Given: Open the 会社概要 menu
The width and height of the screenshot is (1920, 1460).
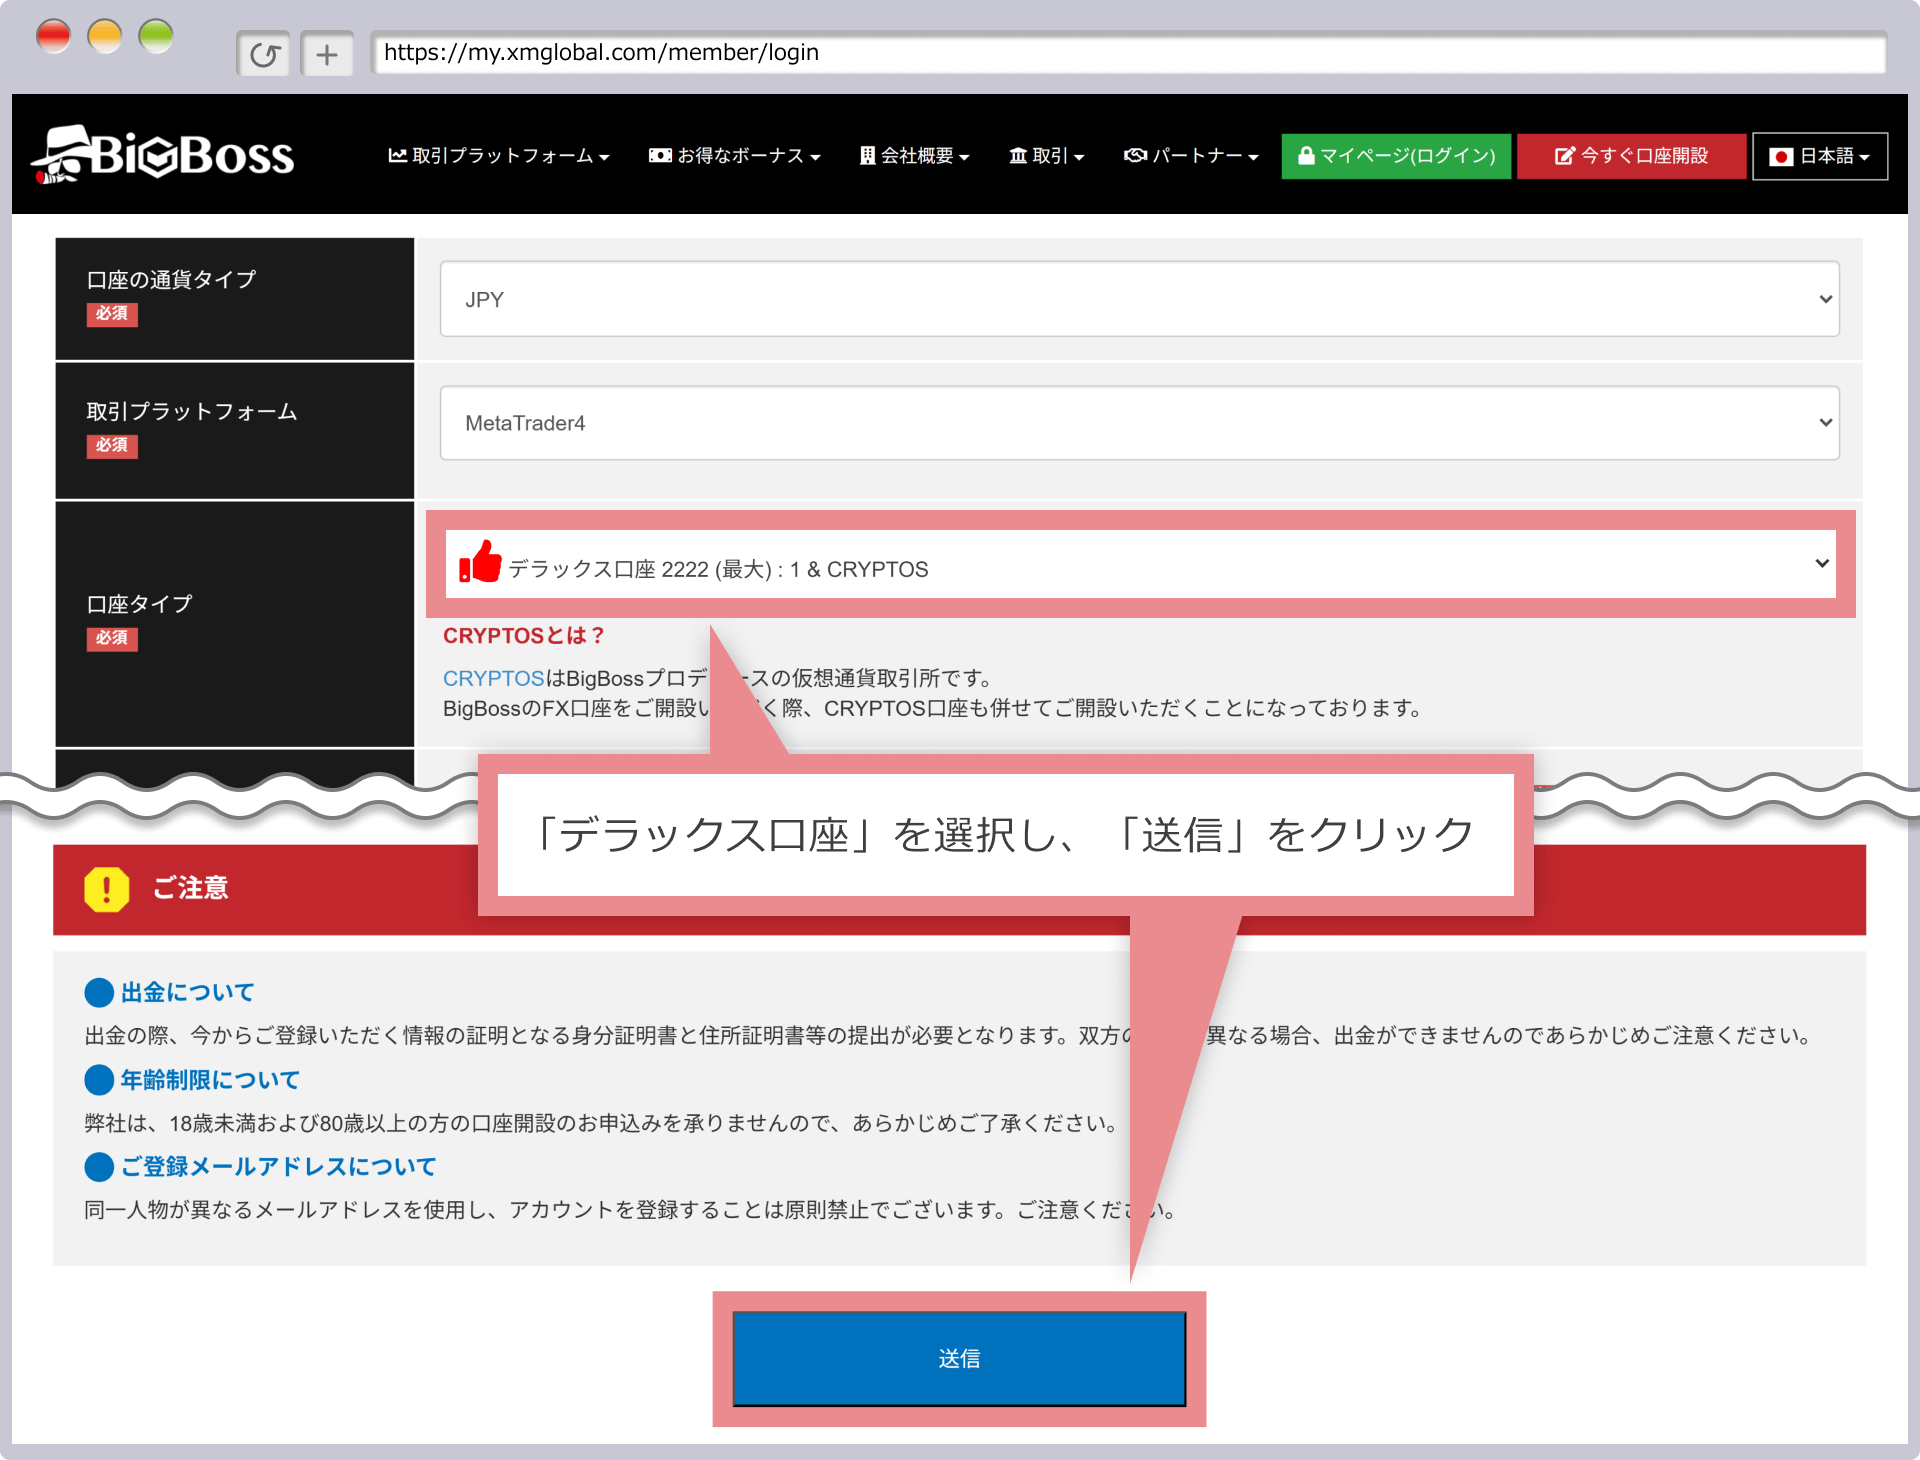Looking at the screenshot, I should [x=914, y=156].
